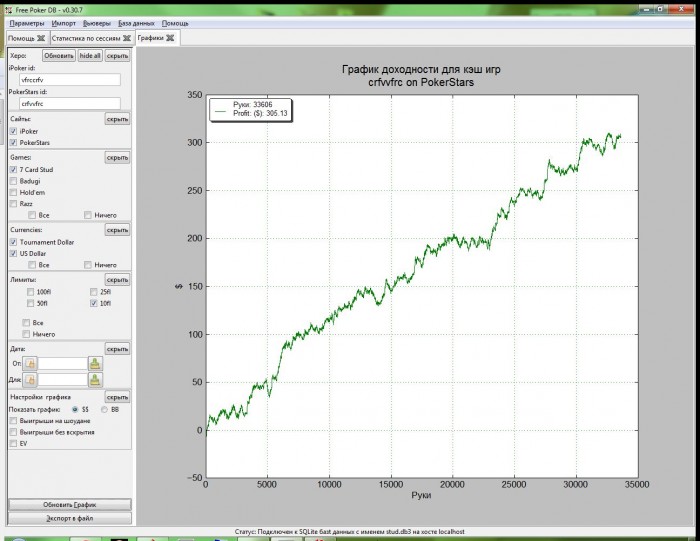Open the Параметры menu
700x541 pixels.
(27, 23)
